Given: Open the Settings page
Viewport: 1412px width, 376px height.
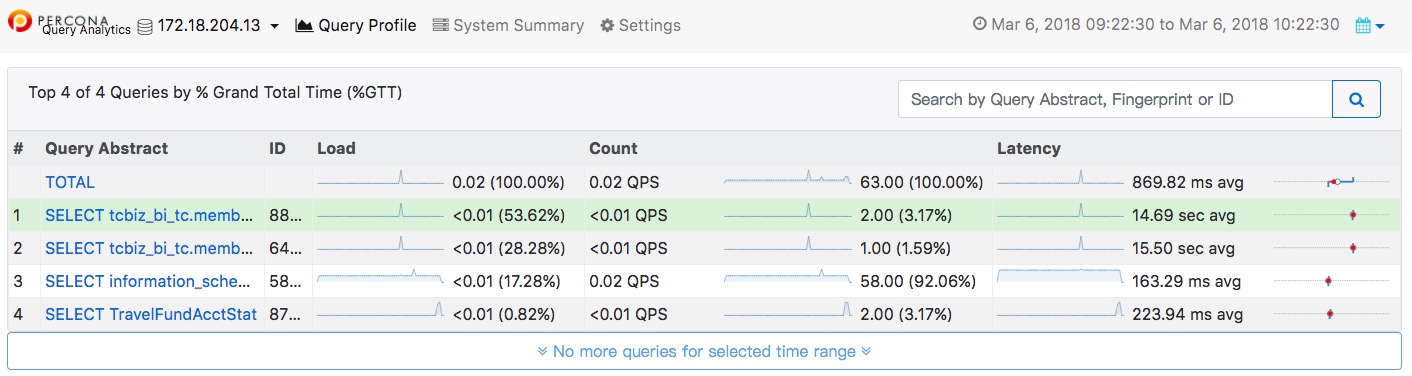Looking at the screenshot, I should (640, 25).
